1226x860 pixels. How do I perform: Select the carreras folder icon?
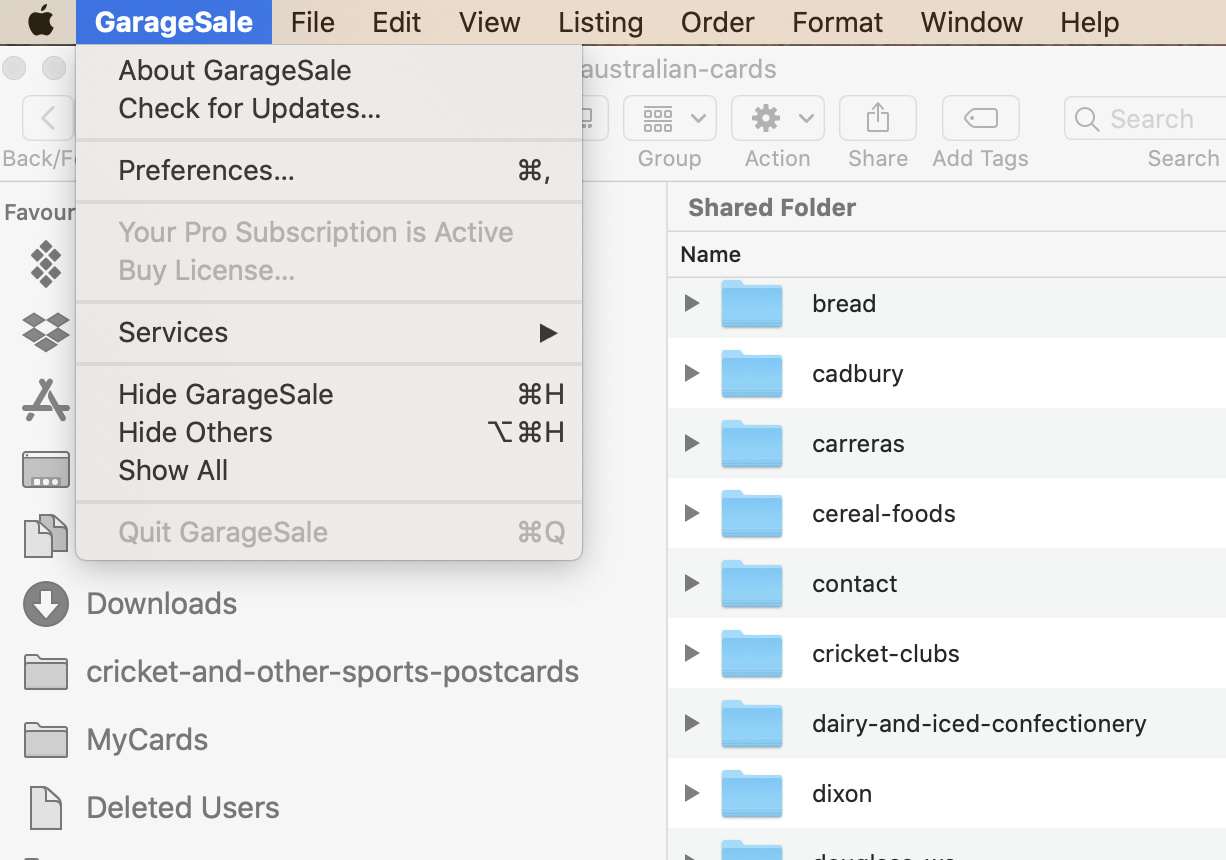752,444
